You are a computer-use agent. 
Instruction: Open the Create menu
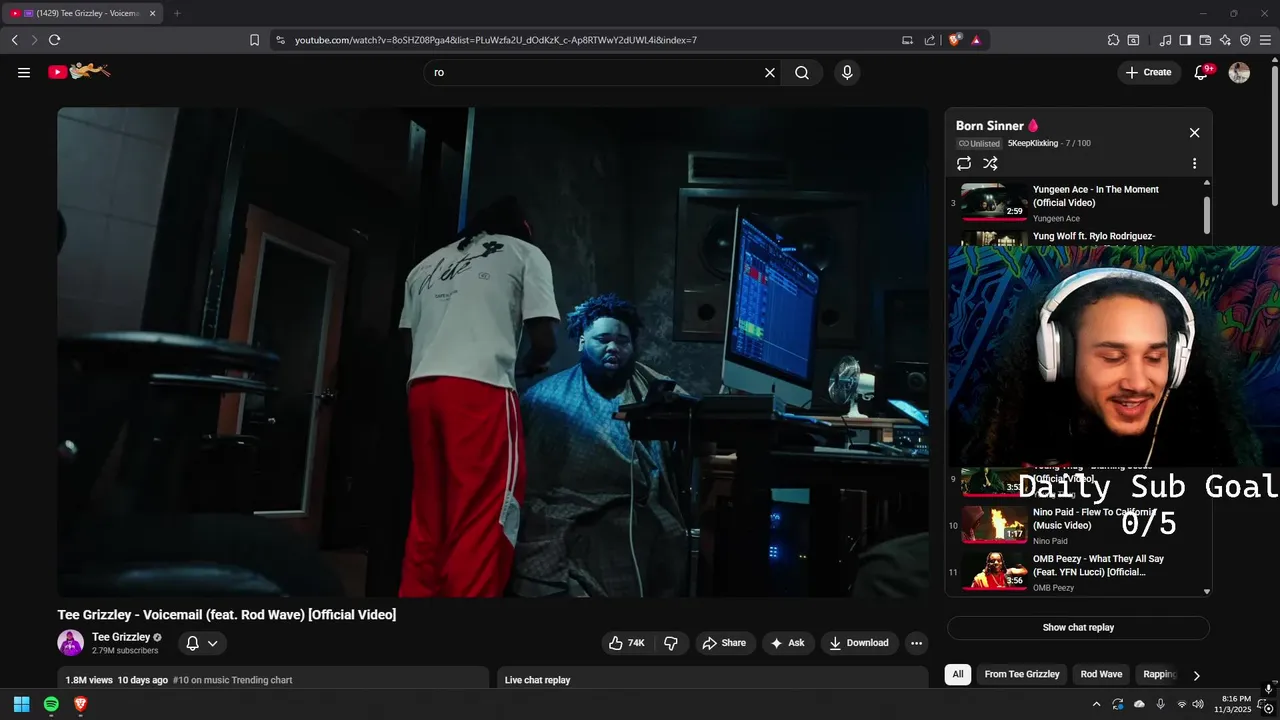[1149, 72]
